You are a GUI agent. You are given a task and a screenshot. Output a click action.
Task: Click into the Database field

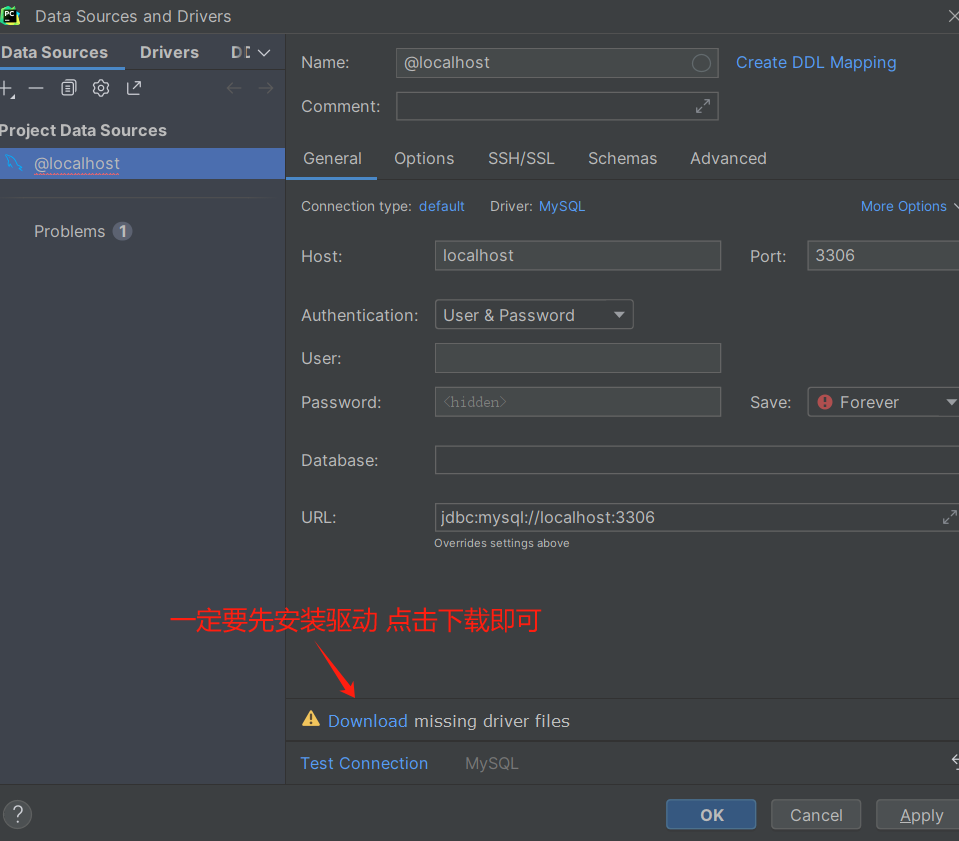(x=697, y=460)
